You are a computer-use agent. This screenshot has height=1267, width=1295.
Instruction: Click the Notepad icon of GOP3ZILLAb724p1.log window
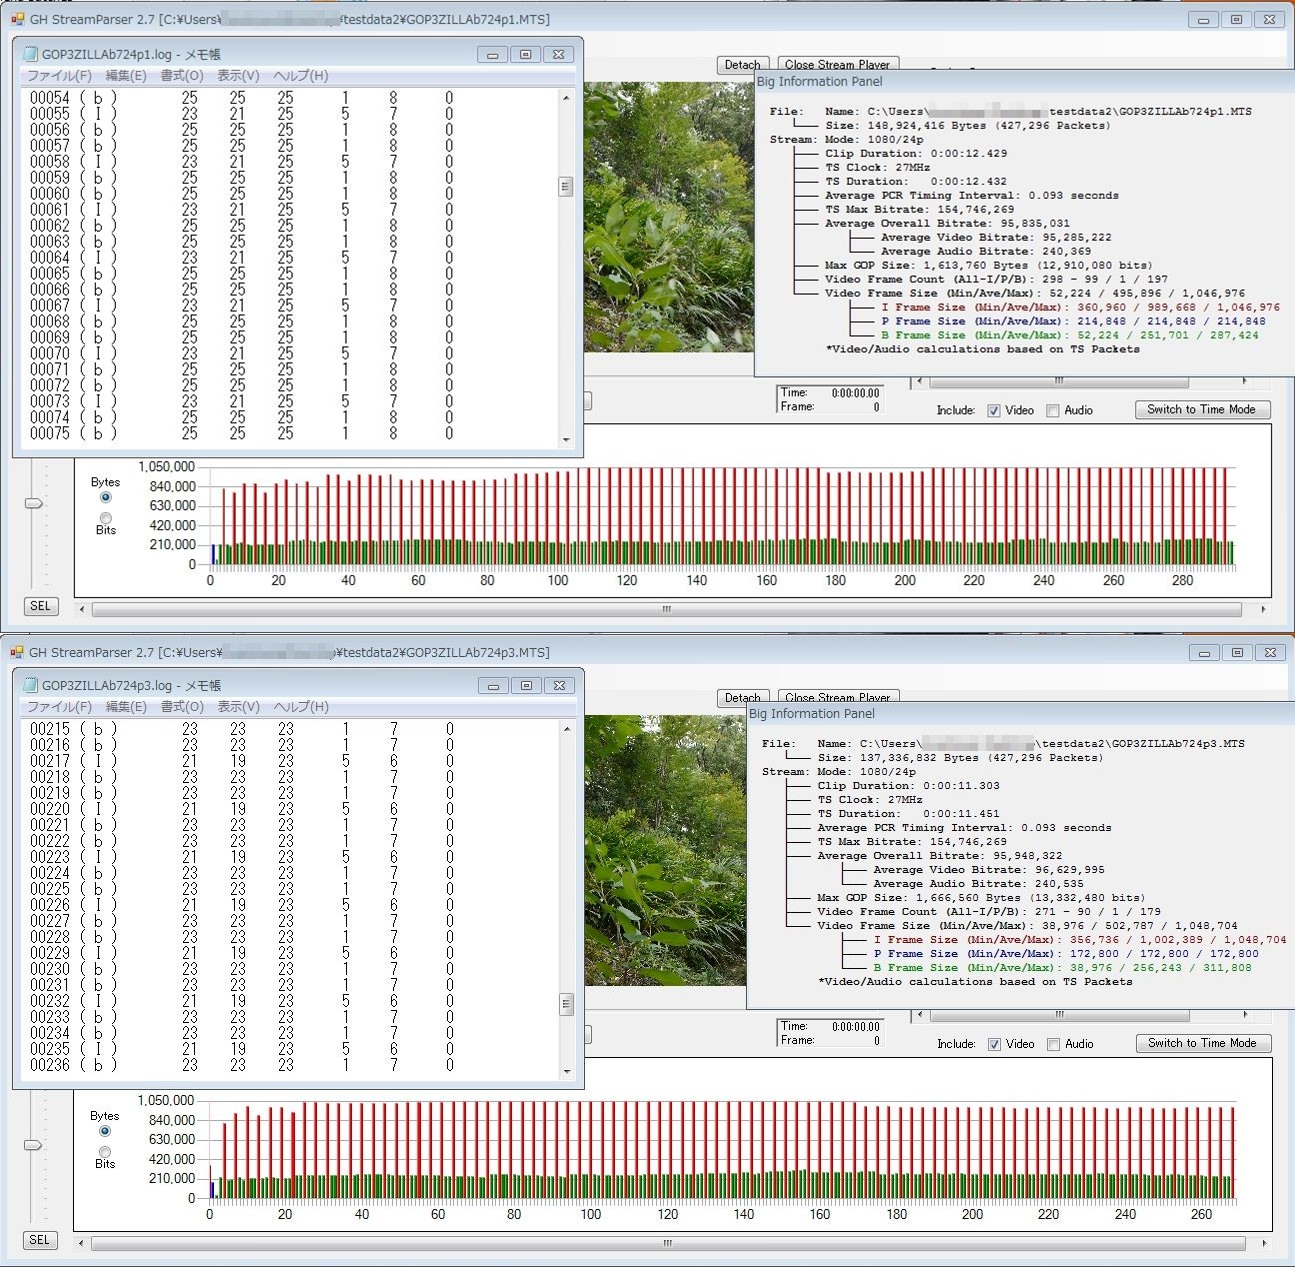click(x=30, y=55)
